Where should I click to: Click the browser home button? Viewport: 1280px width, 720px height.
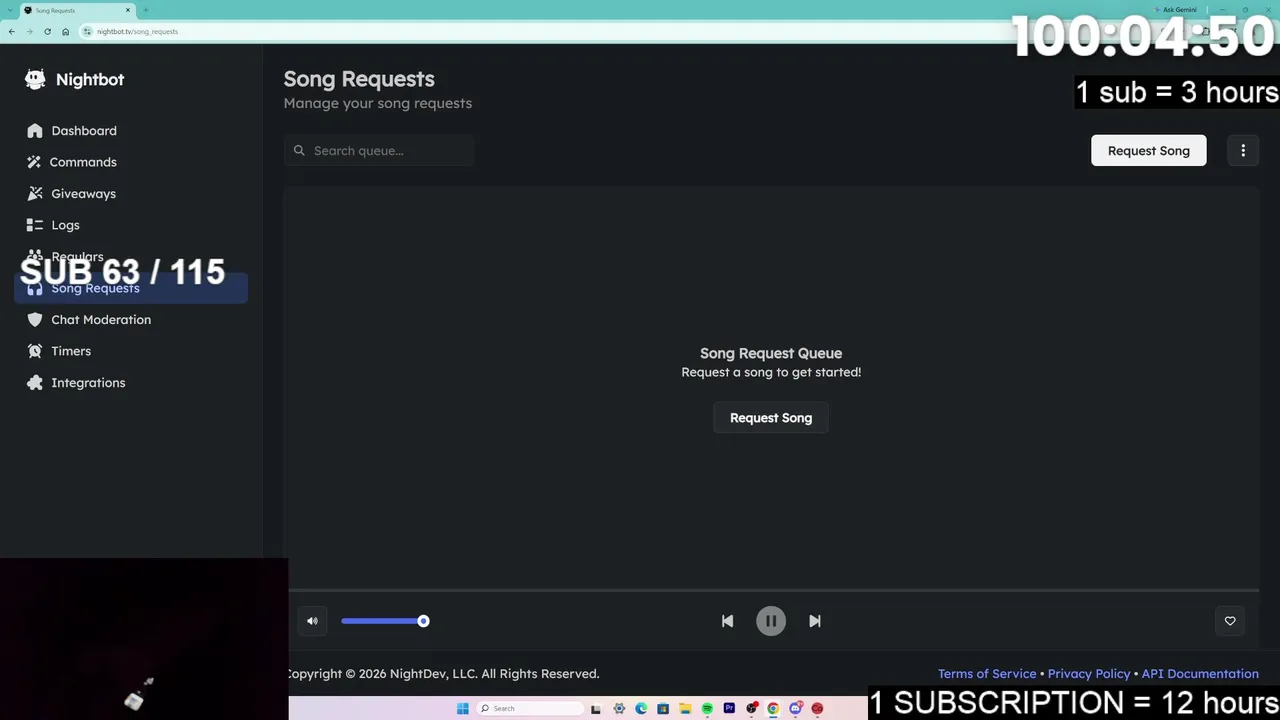(65, 31)
